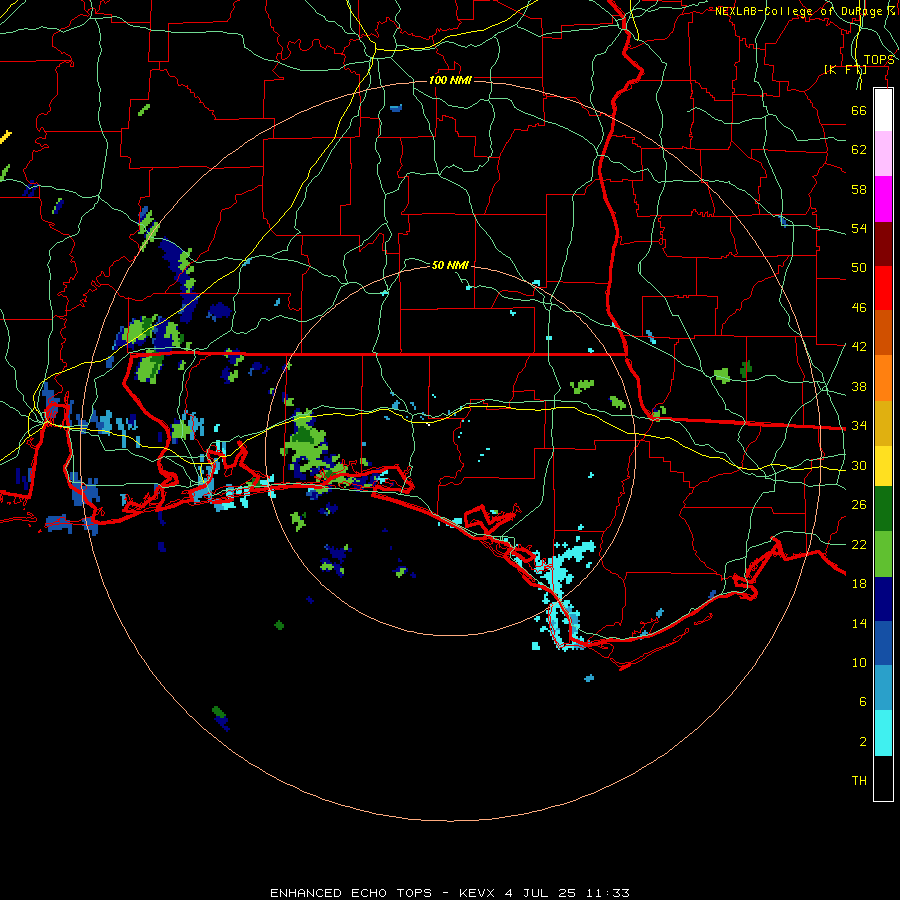Click the gold legend color band

click(x=883, y=423)
